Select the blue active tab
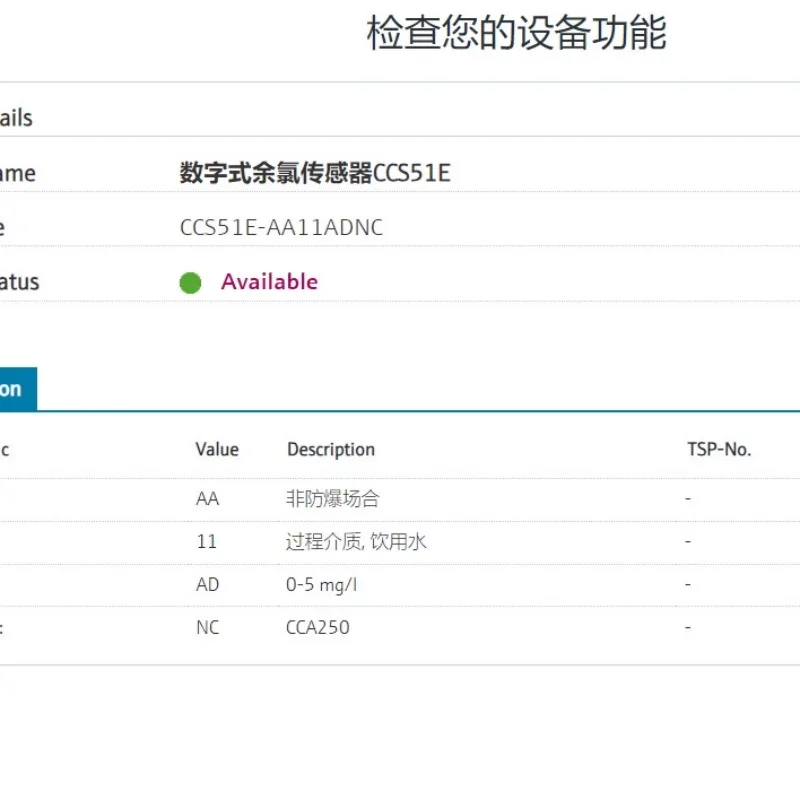 click(x=18, y=389)
